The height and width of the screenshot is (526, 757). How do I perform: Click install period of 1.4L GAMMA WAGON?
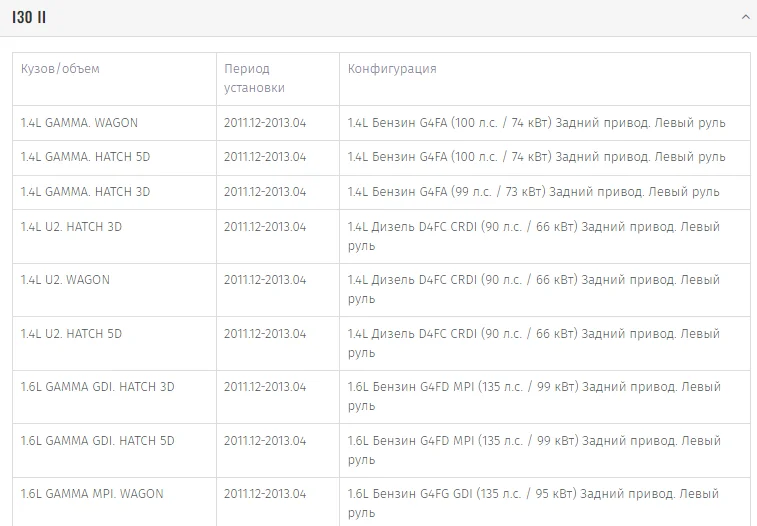click(265, 123)
